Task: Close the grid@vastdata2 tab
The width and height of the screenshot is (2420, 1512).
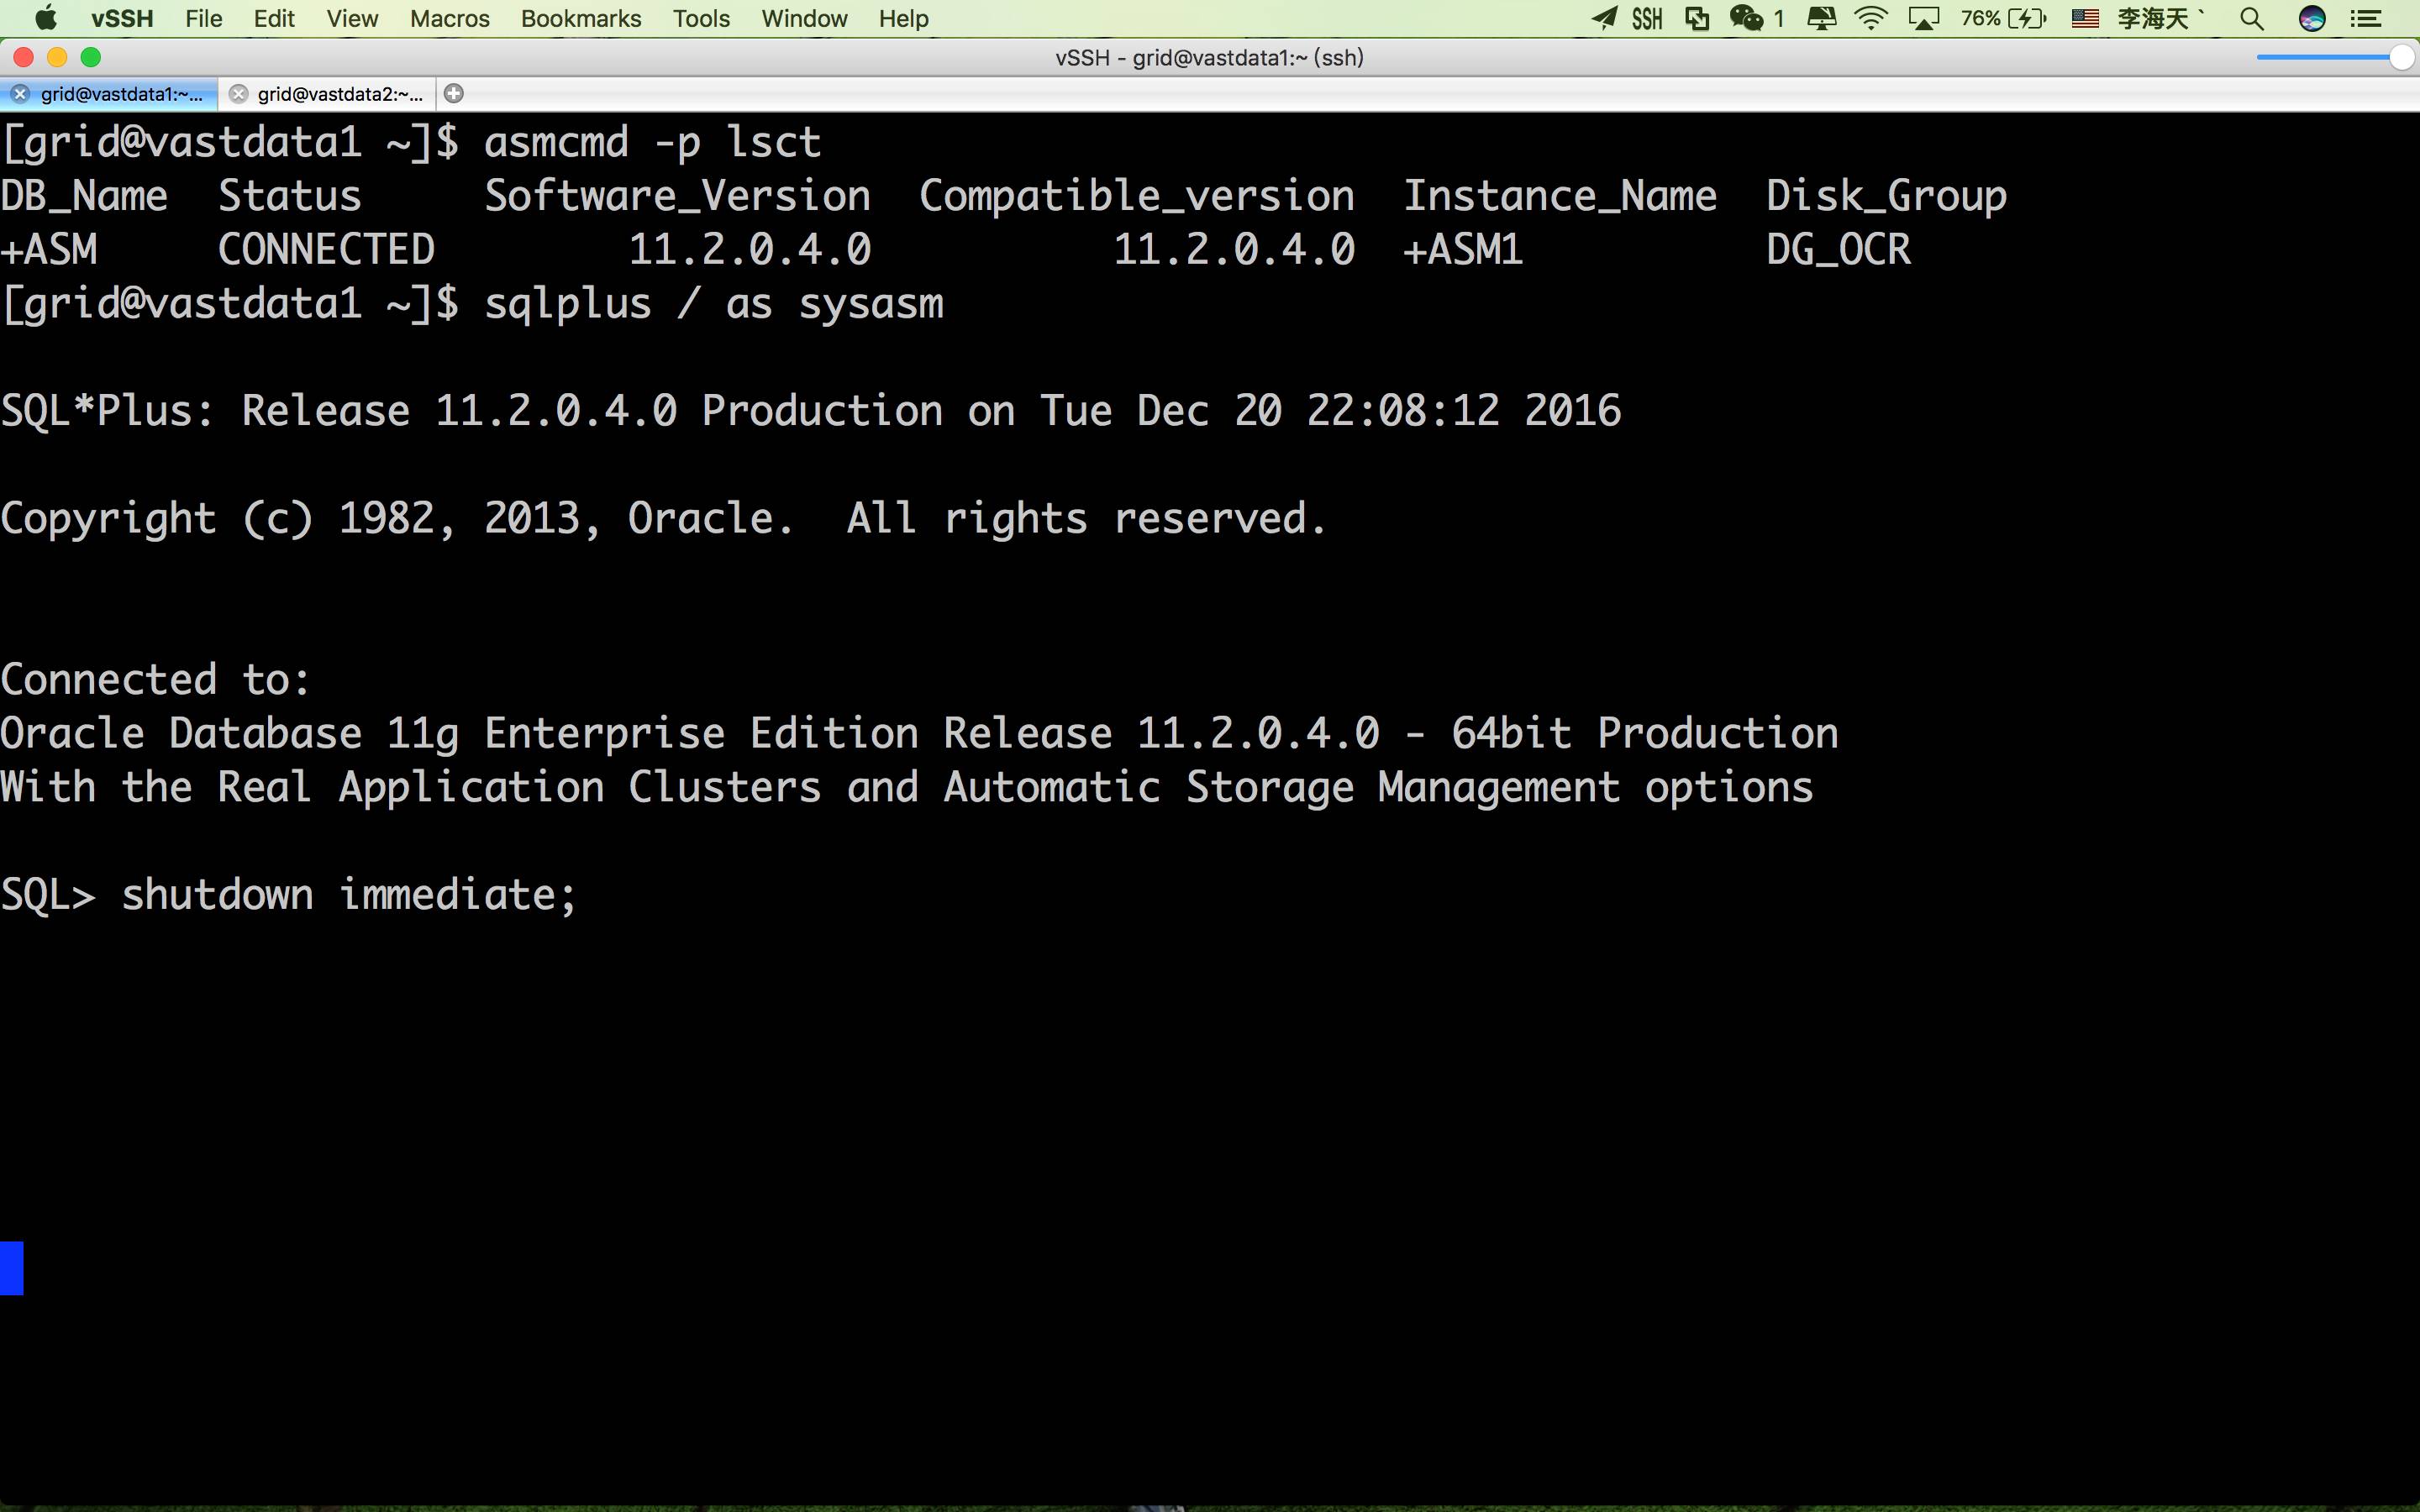Action: click(x=238, y=94)
